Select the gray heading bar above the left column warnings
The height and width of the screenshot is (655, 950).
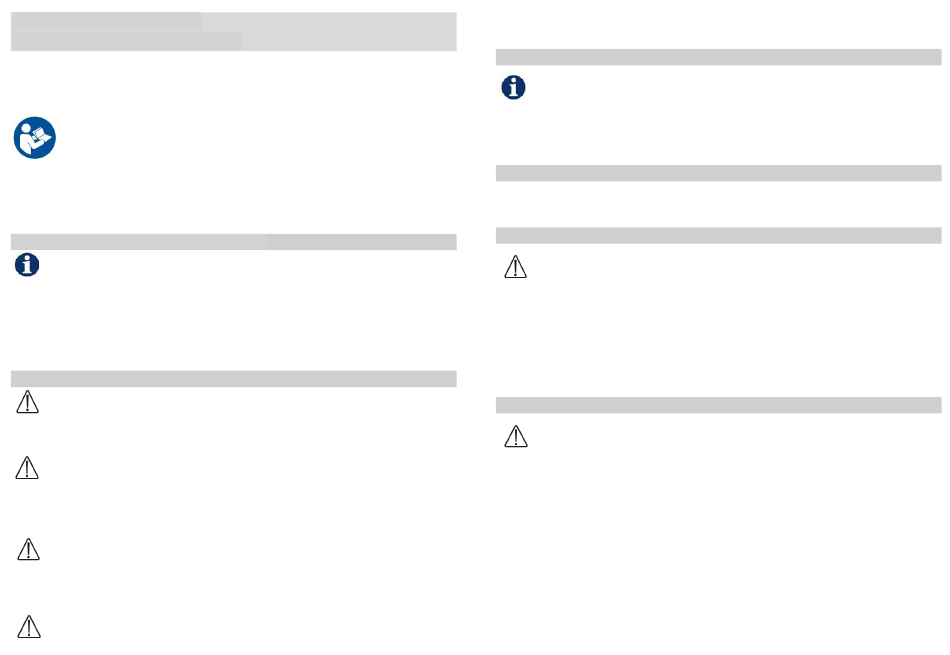[x=234, y=379]
